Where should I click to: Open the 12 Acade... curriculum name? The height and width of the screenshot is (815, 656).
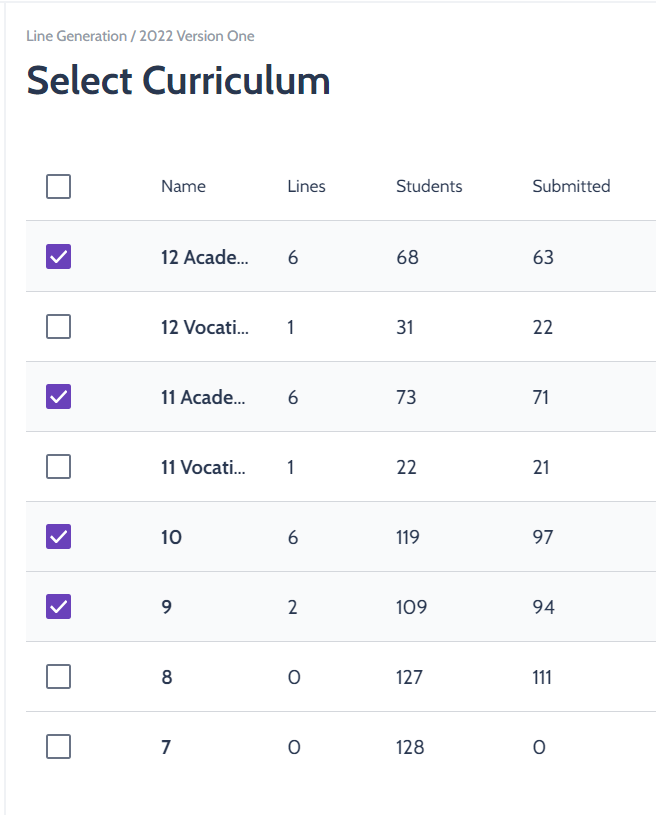(204, 257)
